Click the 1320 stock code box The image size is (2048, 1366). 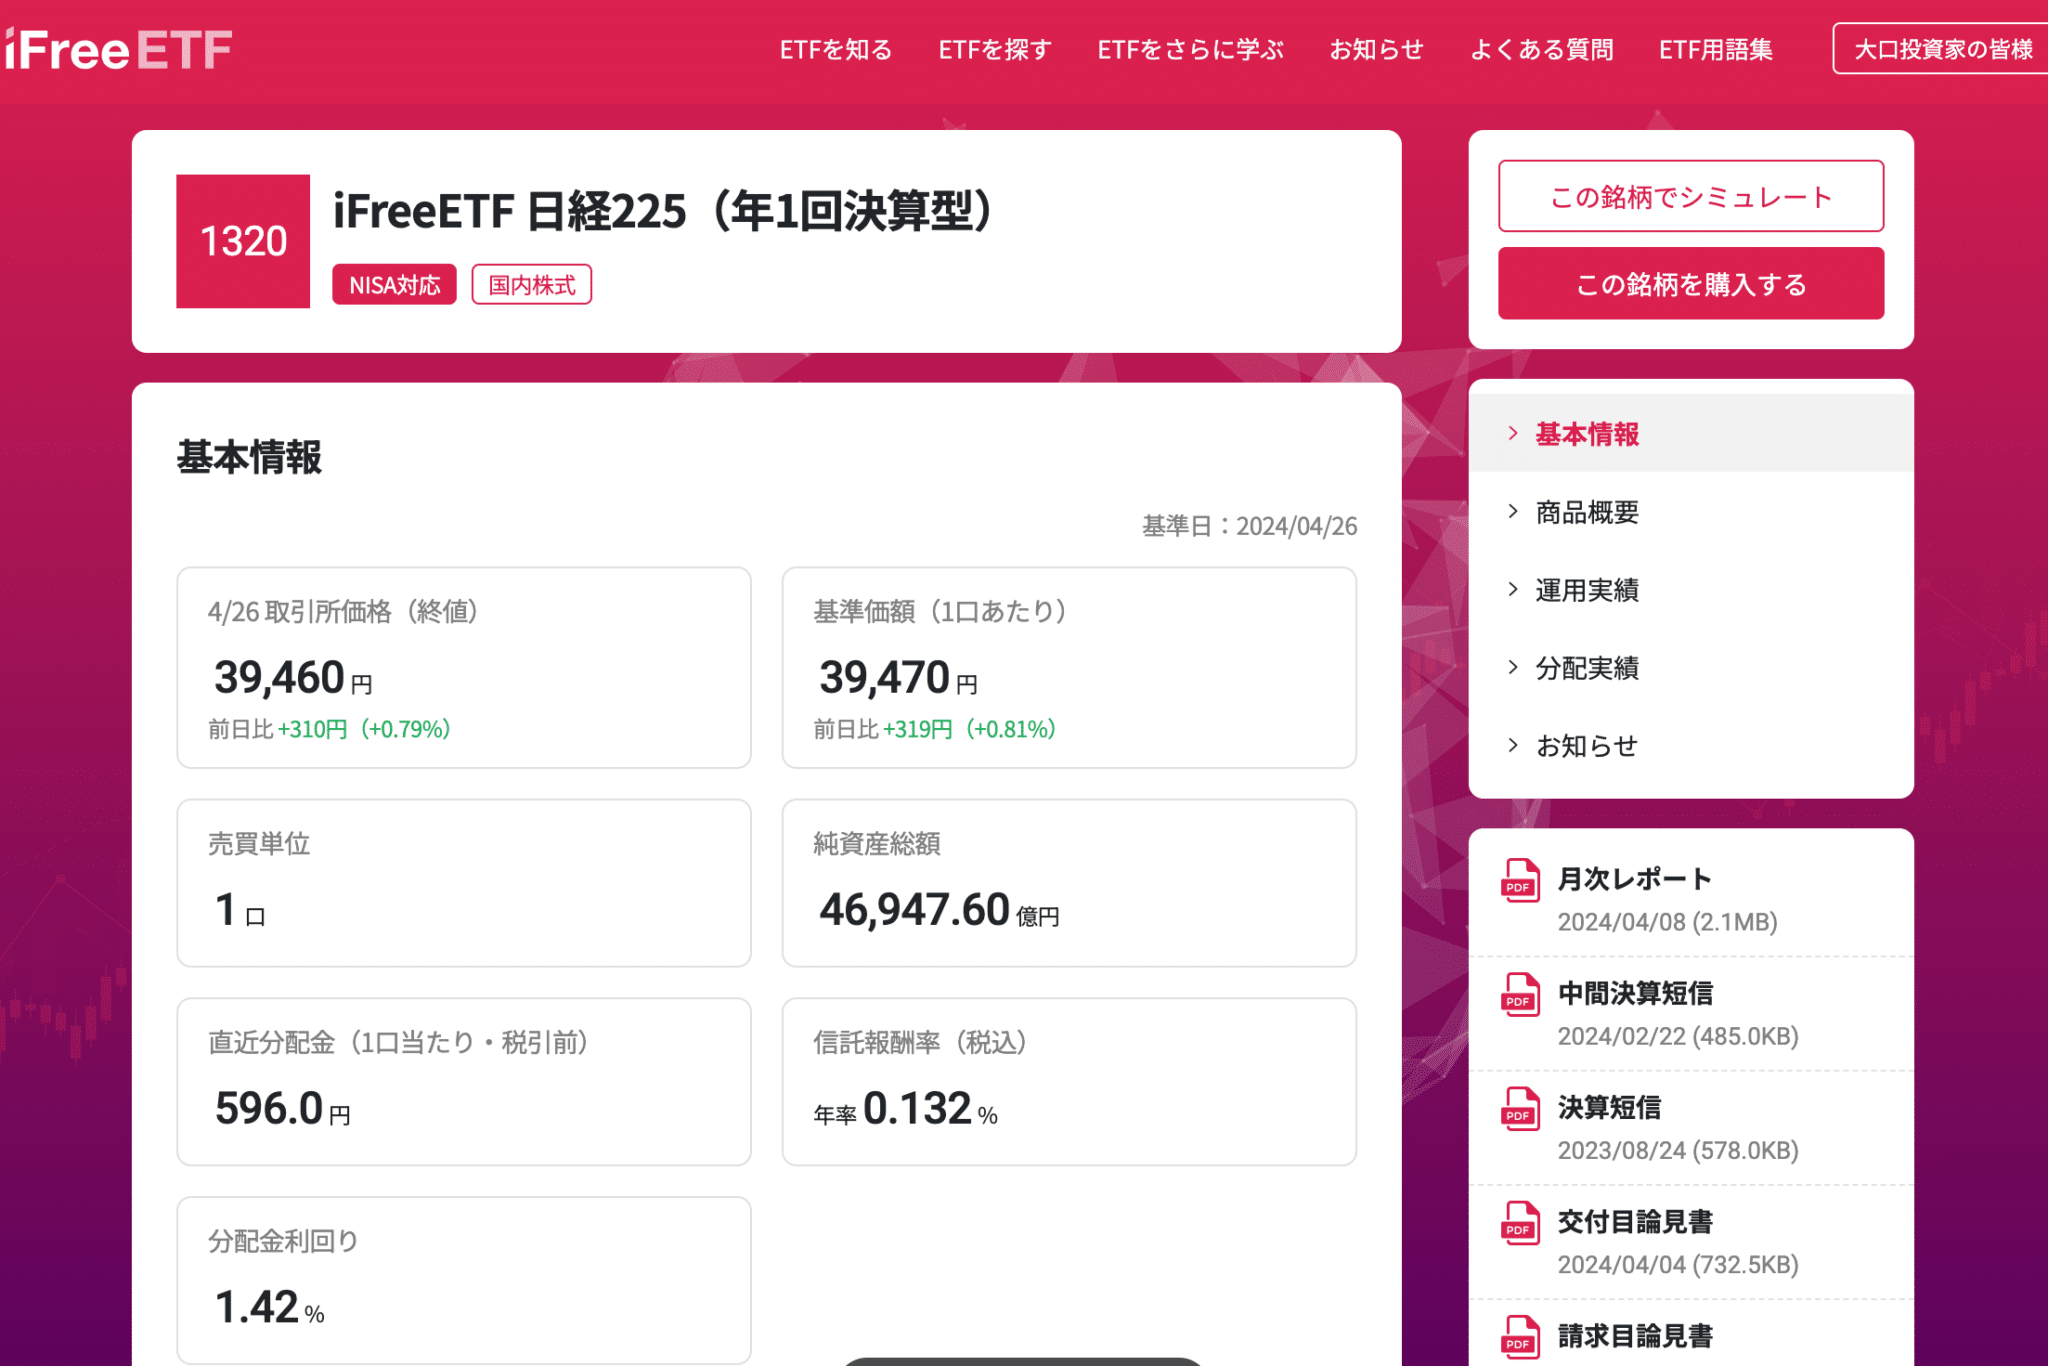(x=243, y=241)
